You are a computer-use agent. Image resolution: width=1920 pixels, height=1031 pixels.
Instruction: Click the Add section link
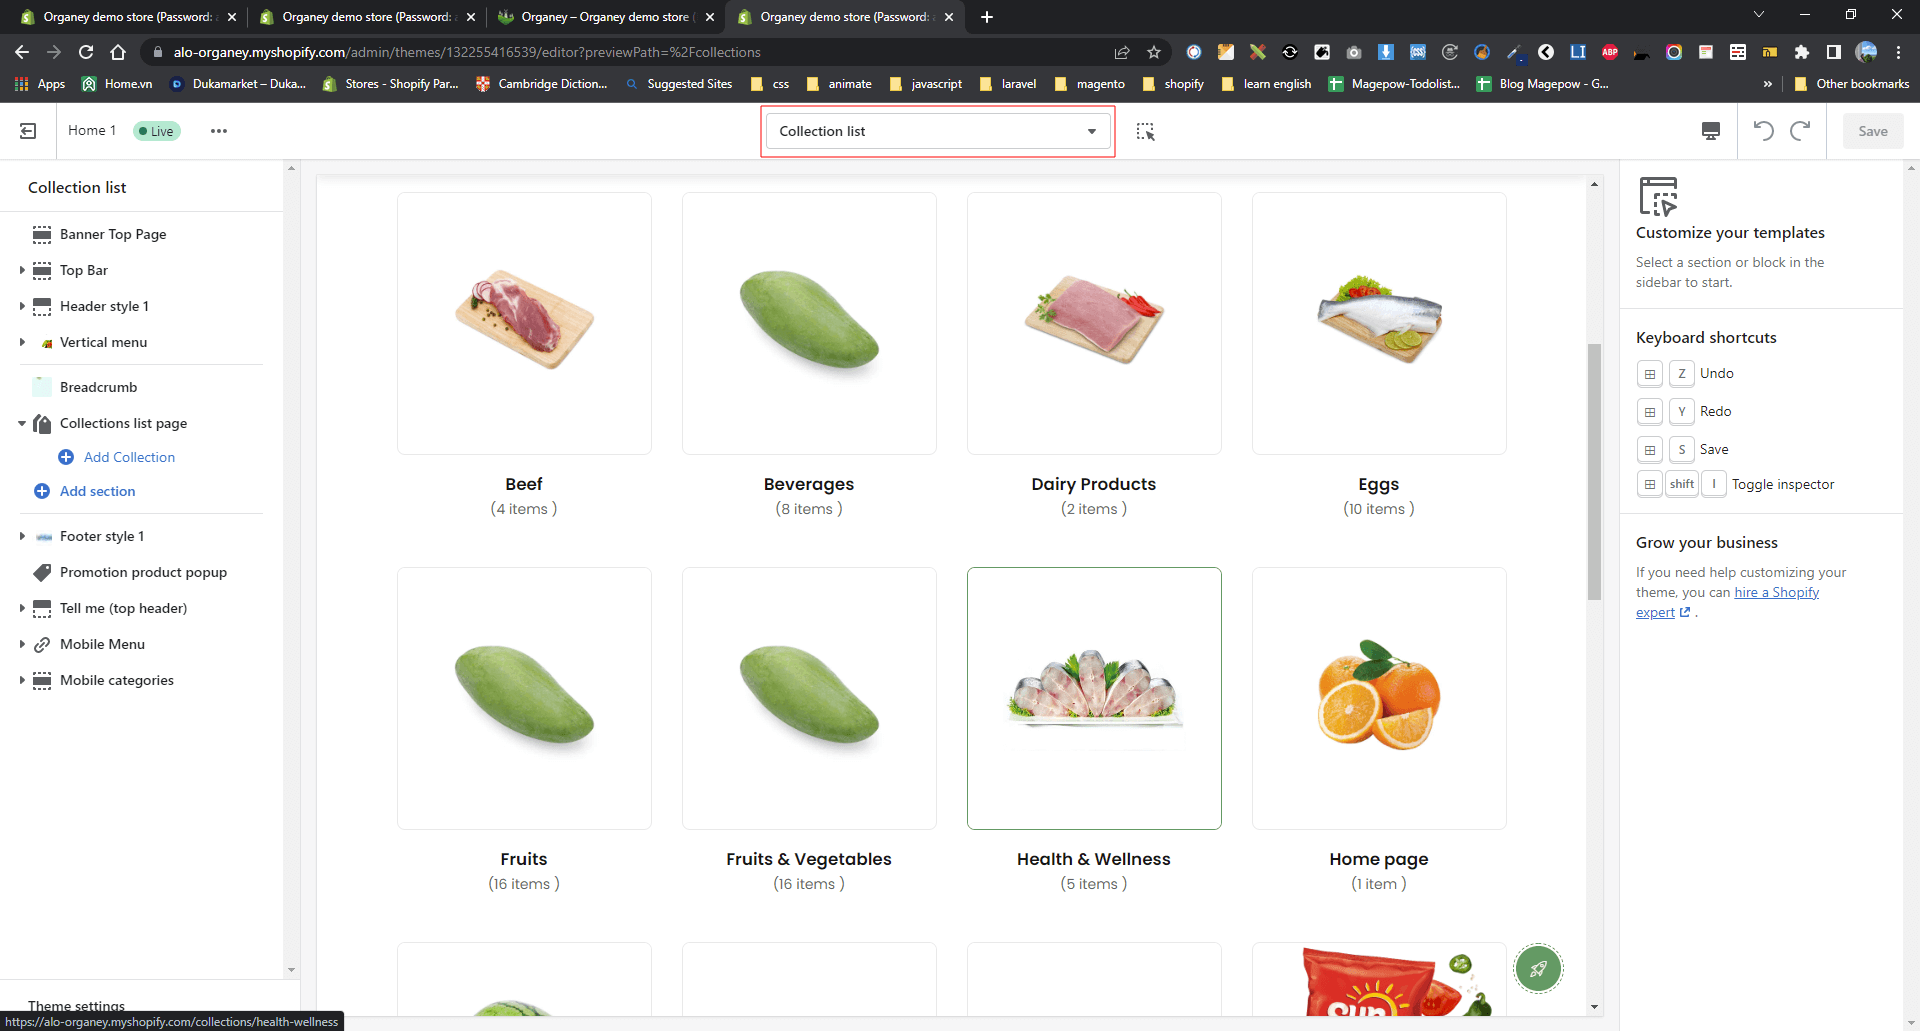pos(97,491)
